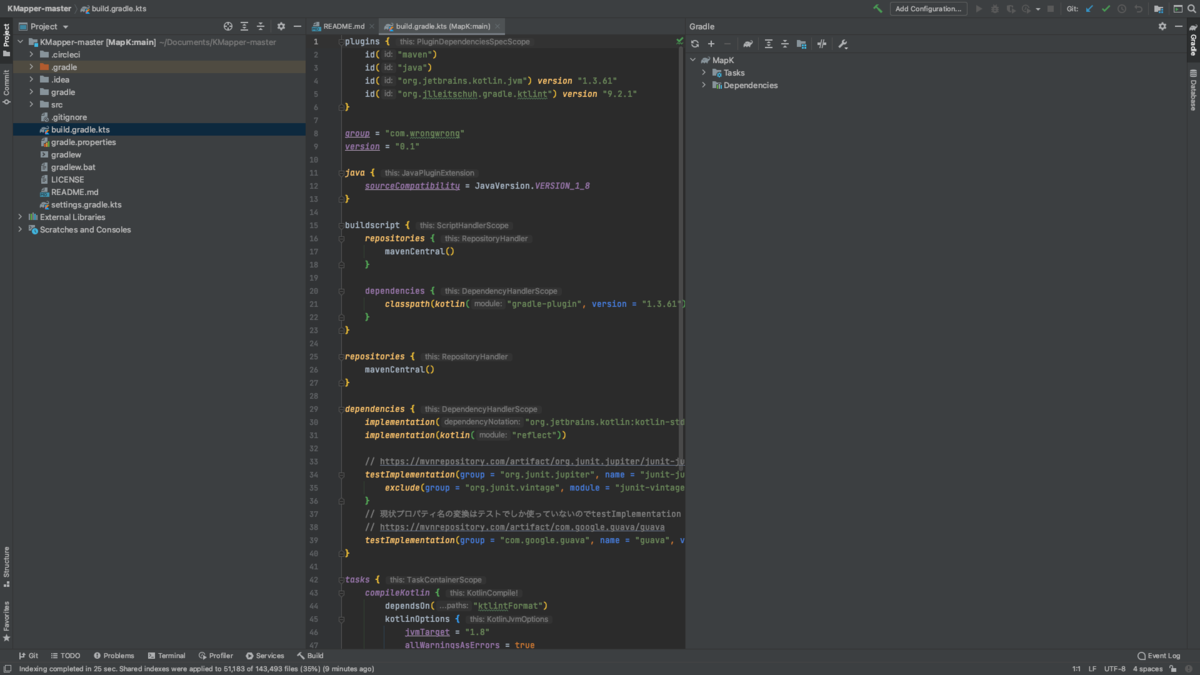Image resolution: width=1200 pixels, height=675 pixels.
Task: Open the mvnrepository guava link in comment
Action: [521, 527]
